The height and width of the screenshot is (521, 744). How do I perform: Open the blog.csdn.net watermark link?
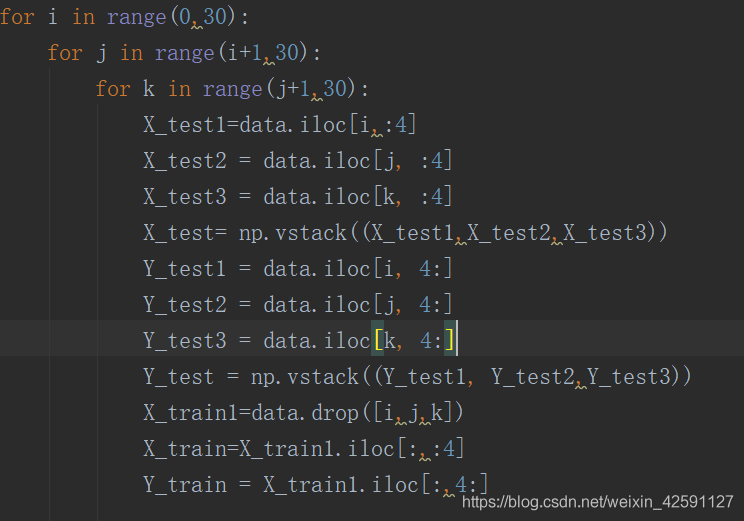(598, 501)
